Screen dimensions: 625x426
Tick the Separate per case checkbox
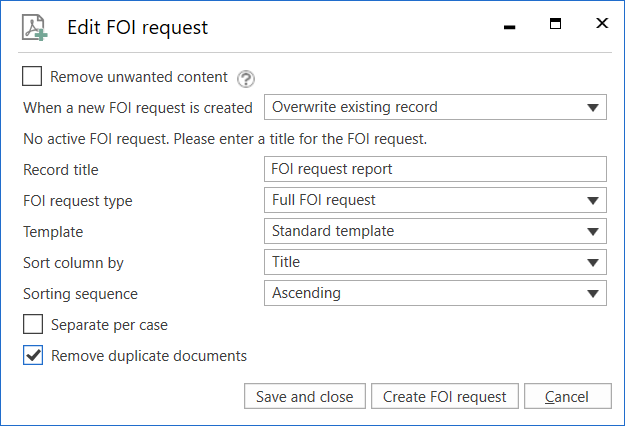tap(33, 325)
